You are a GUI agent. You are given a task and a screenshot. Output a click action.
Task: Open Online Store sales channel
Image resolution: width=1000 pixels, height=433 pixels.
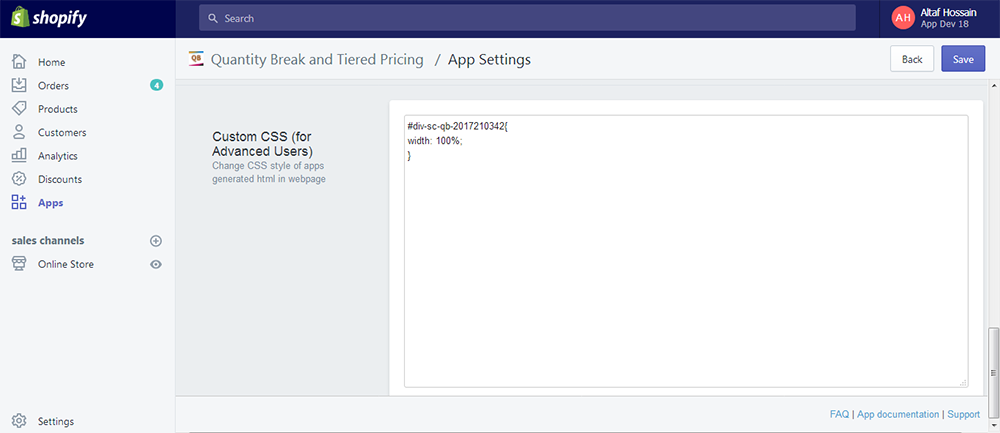tap(66, 265)
